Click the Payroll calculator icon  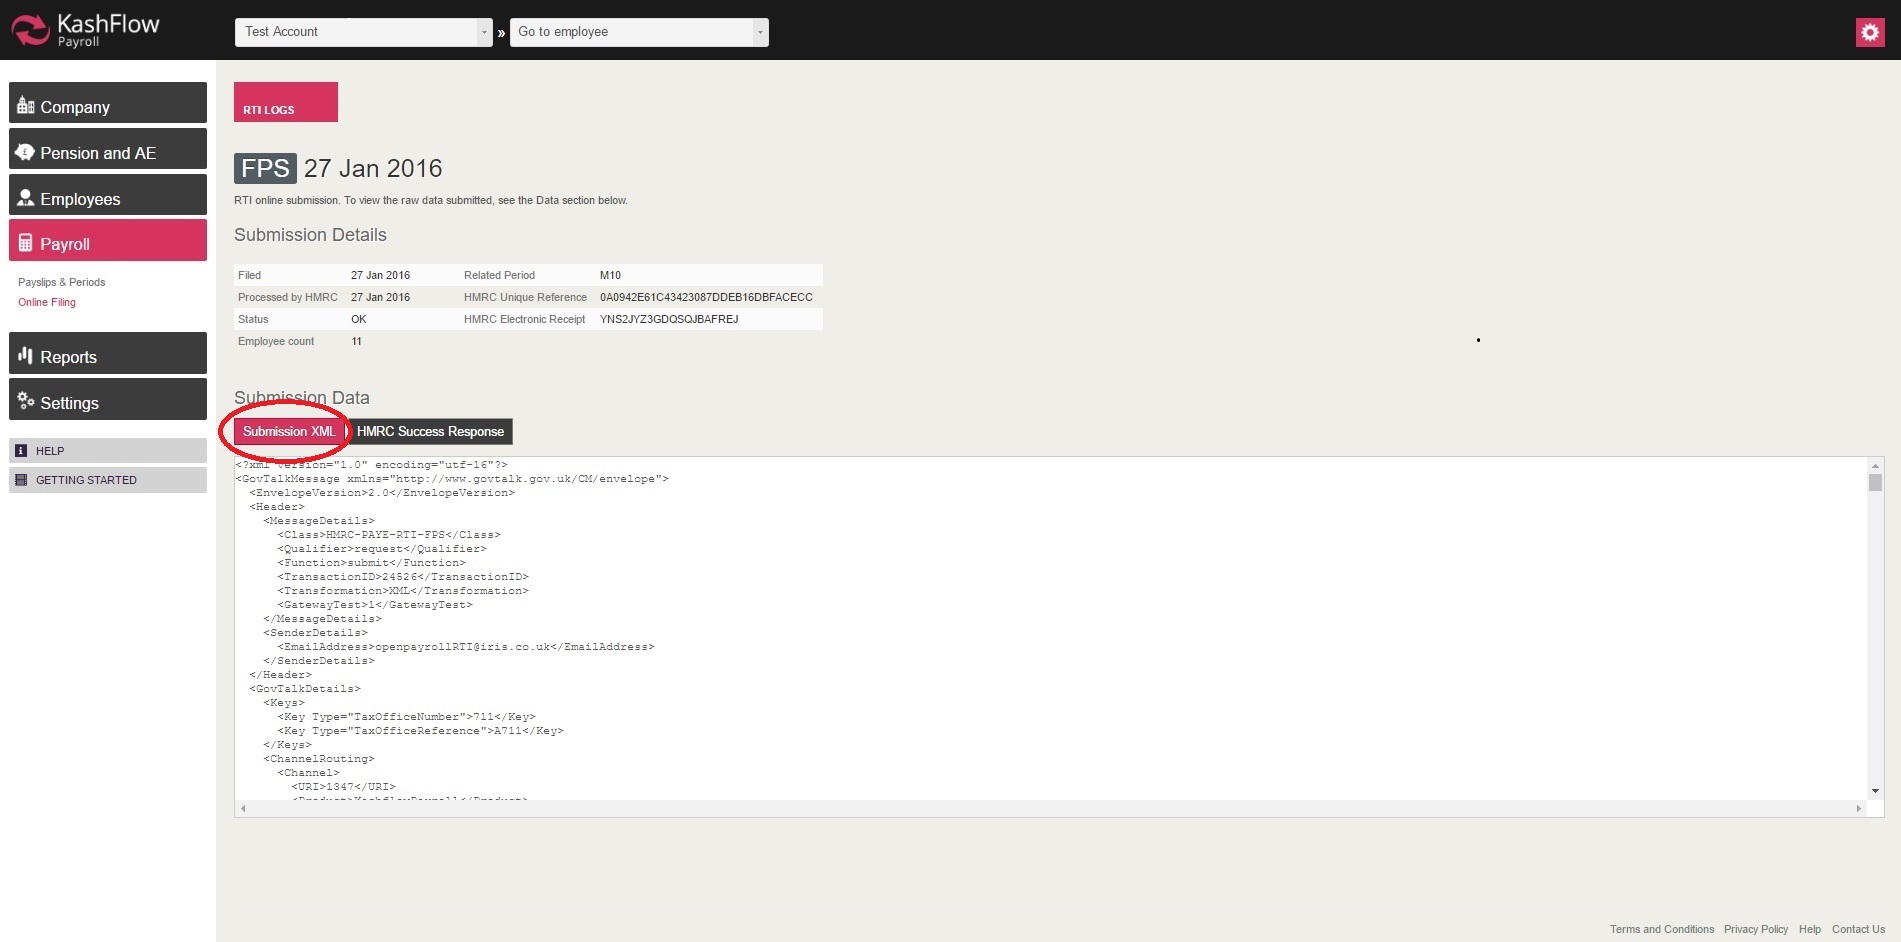click(26, 243)
